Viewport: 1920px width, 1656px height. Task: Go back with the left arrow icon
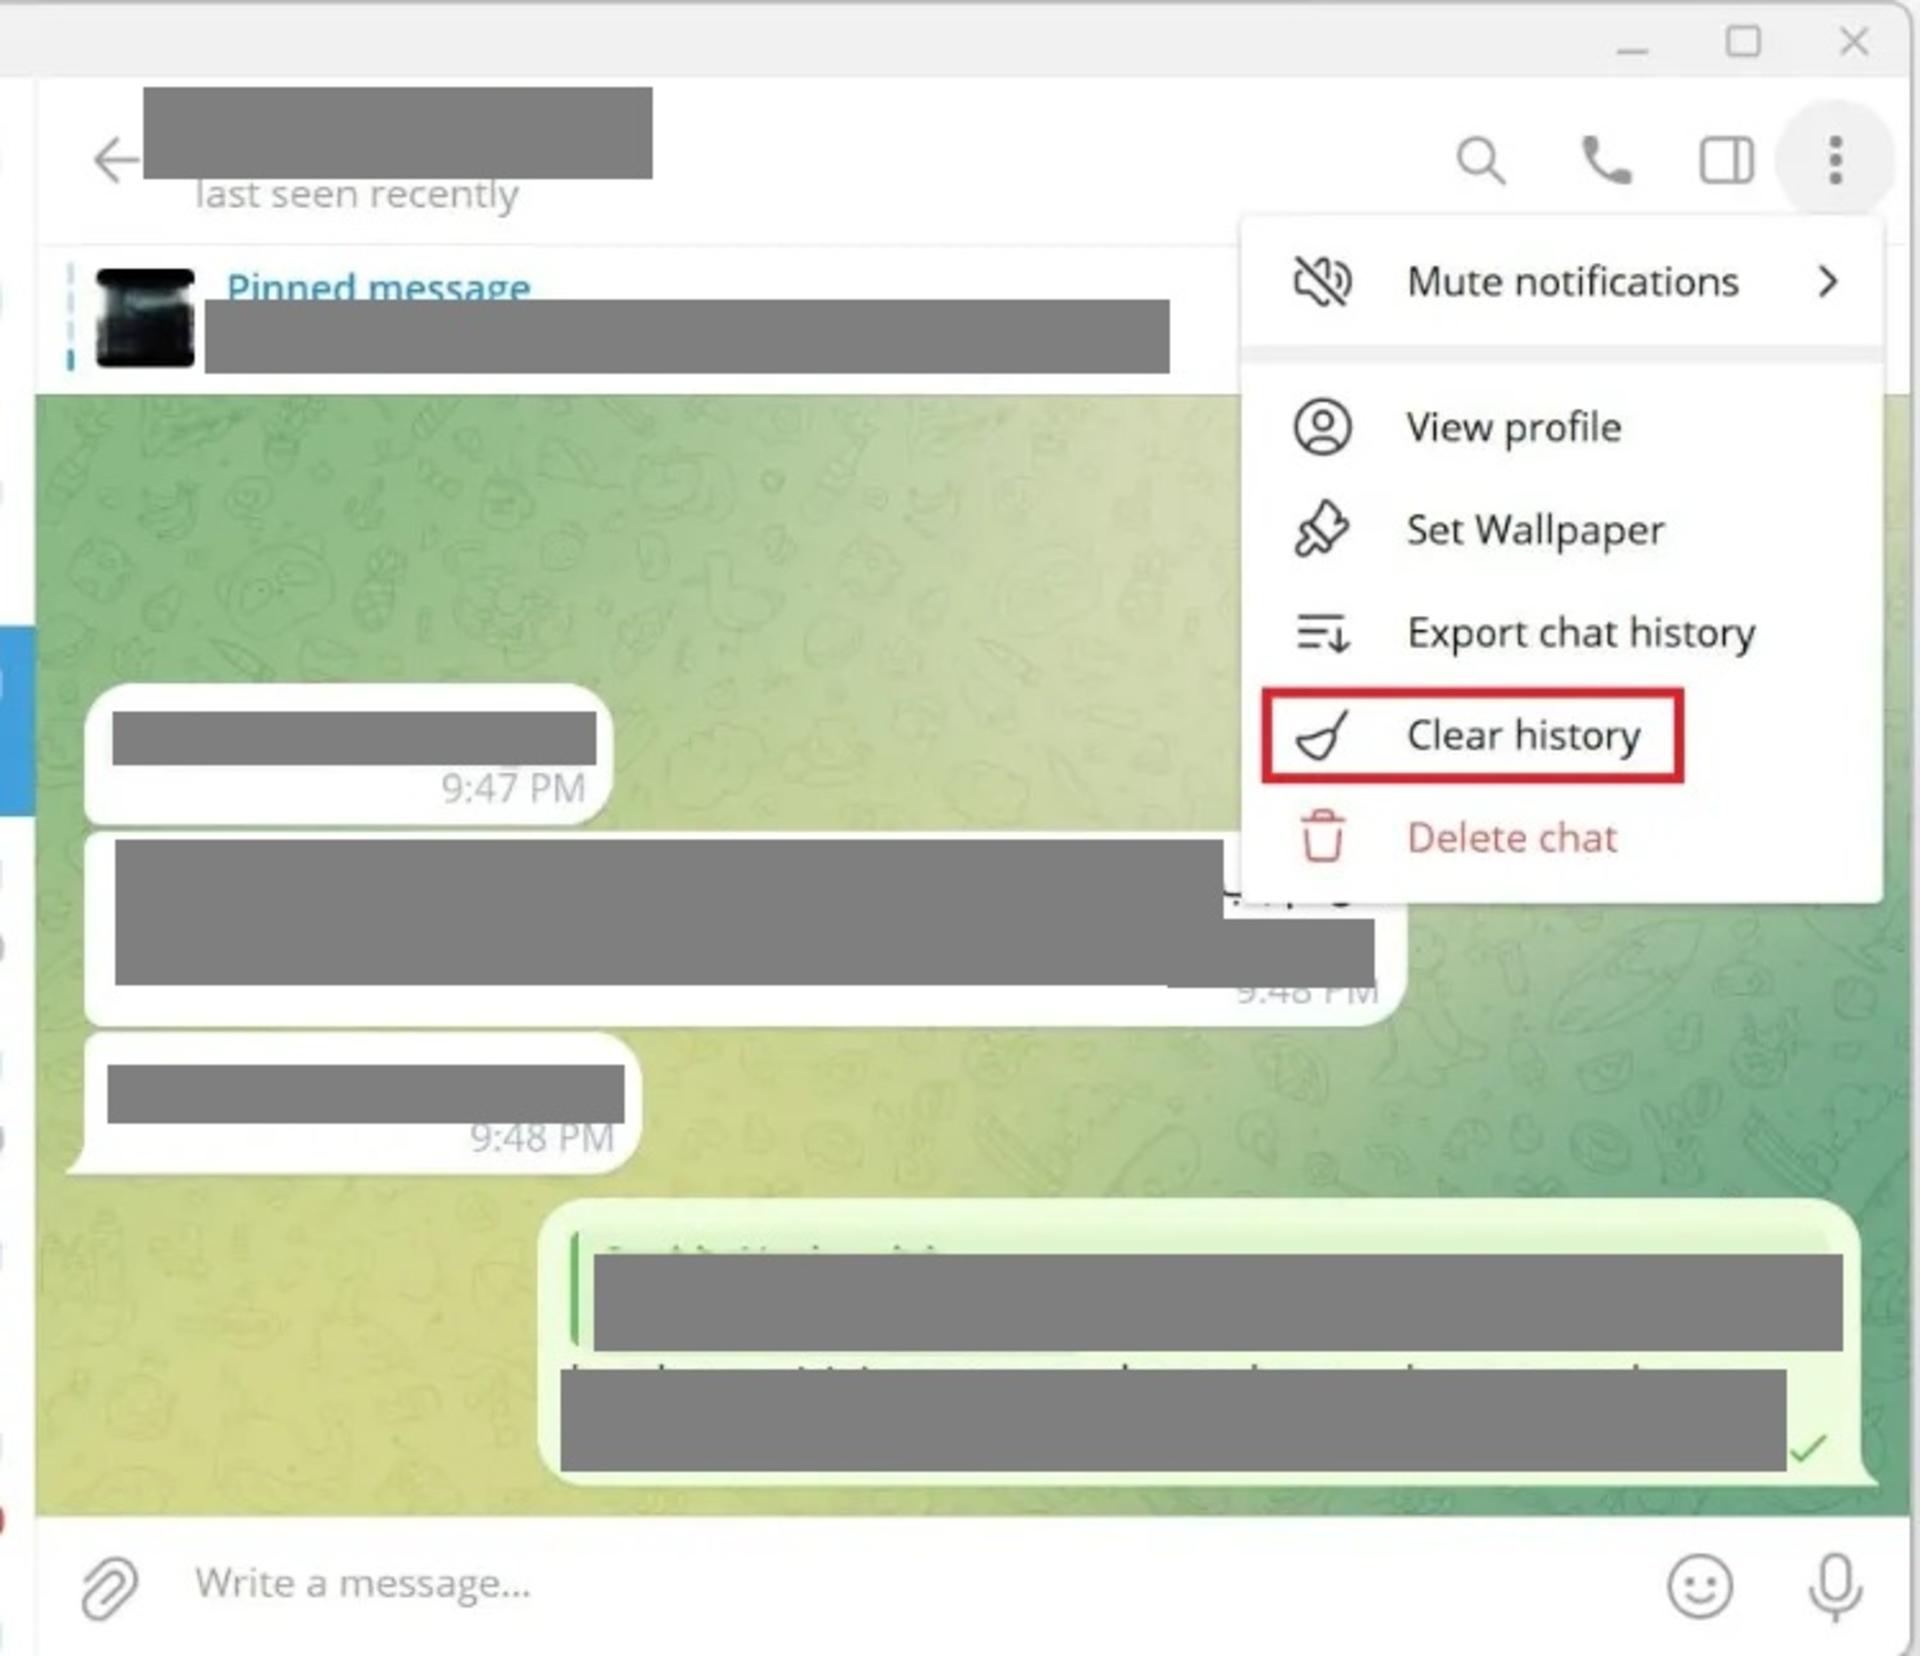(x=115, y=160)
